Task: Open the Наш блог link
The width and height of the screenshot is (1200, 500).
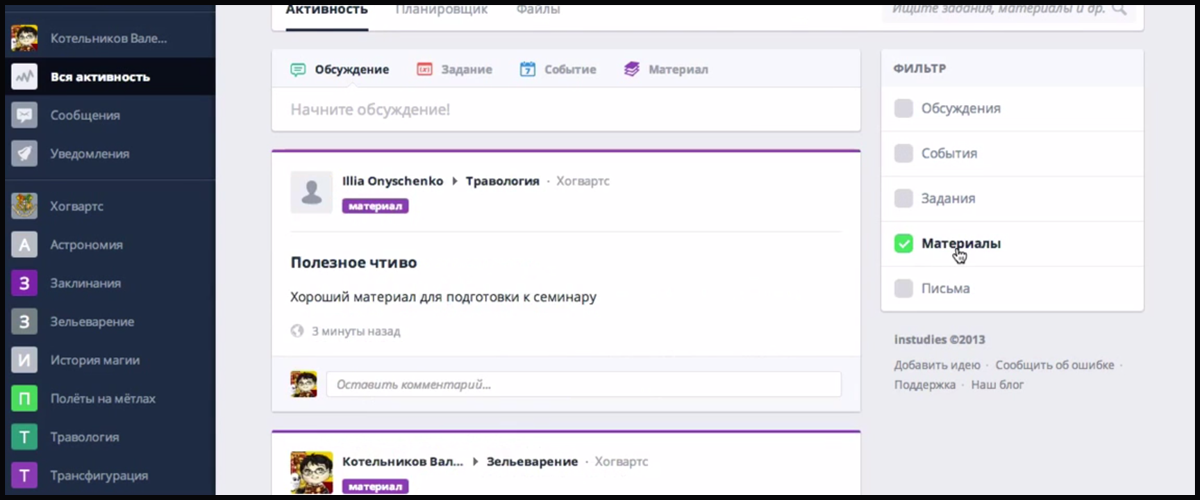Action: click(997, 384)
